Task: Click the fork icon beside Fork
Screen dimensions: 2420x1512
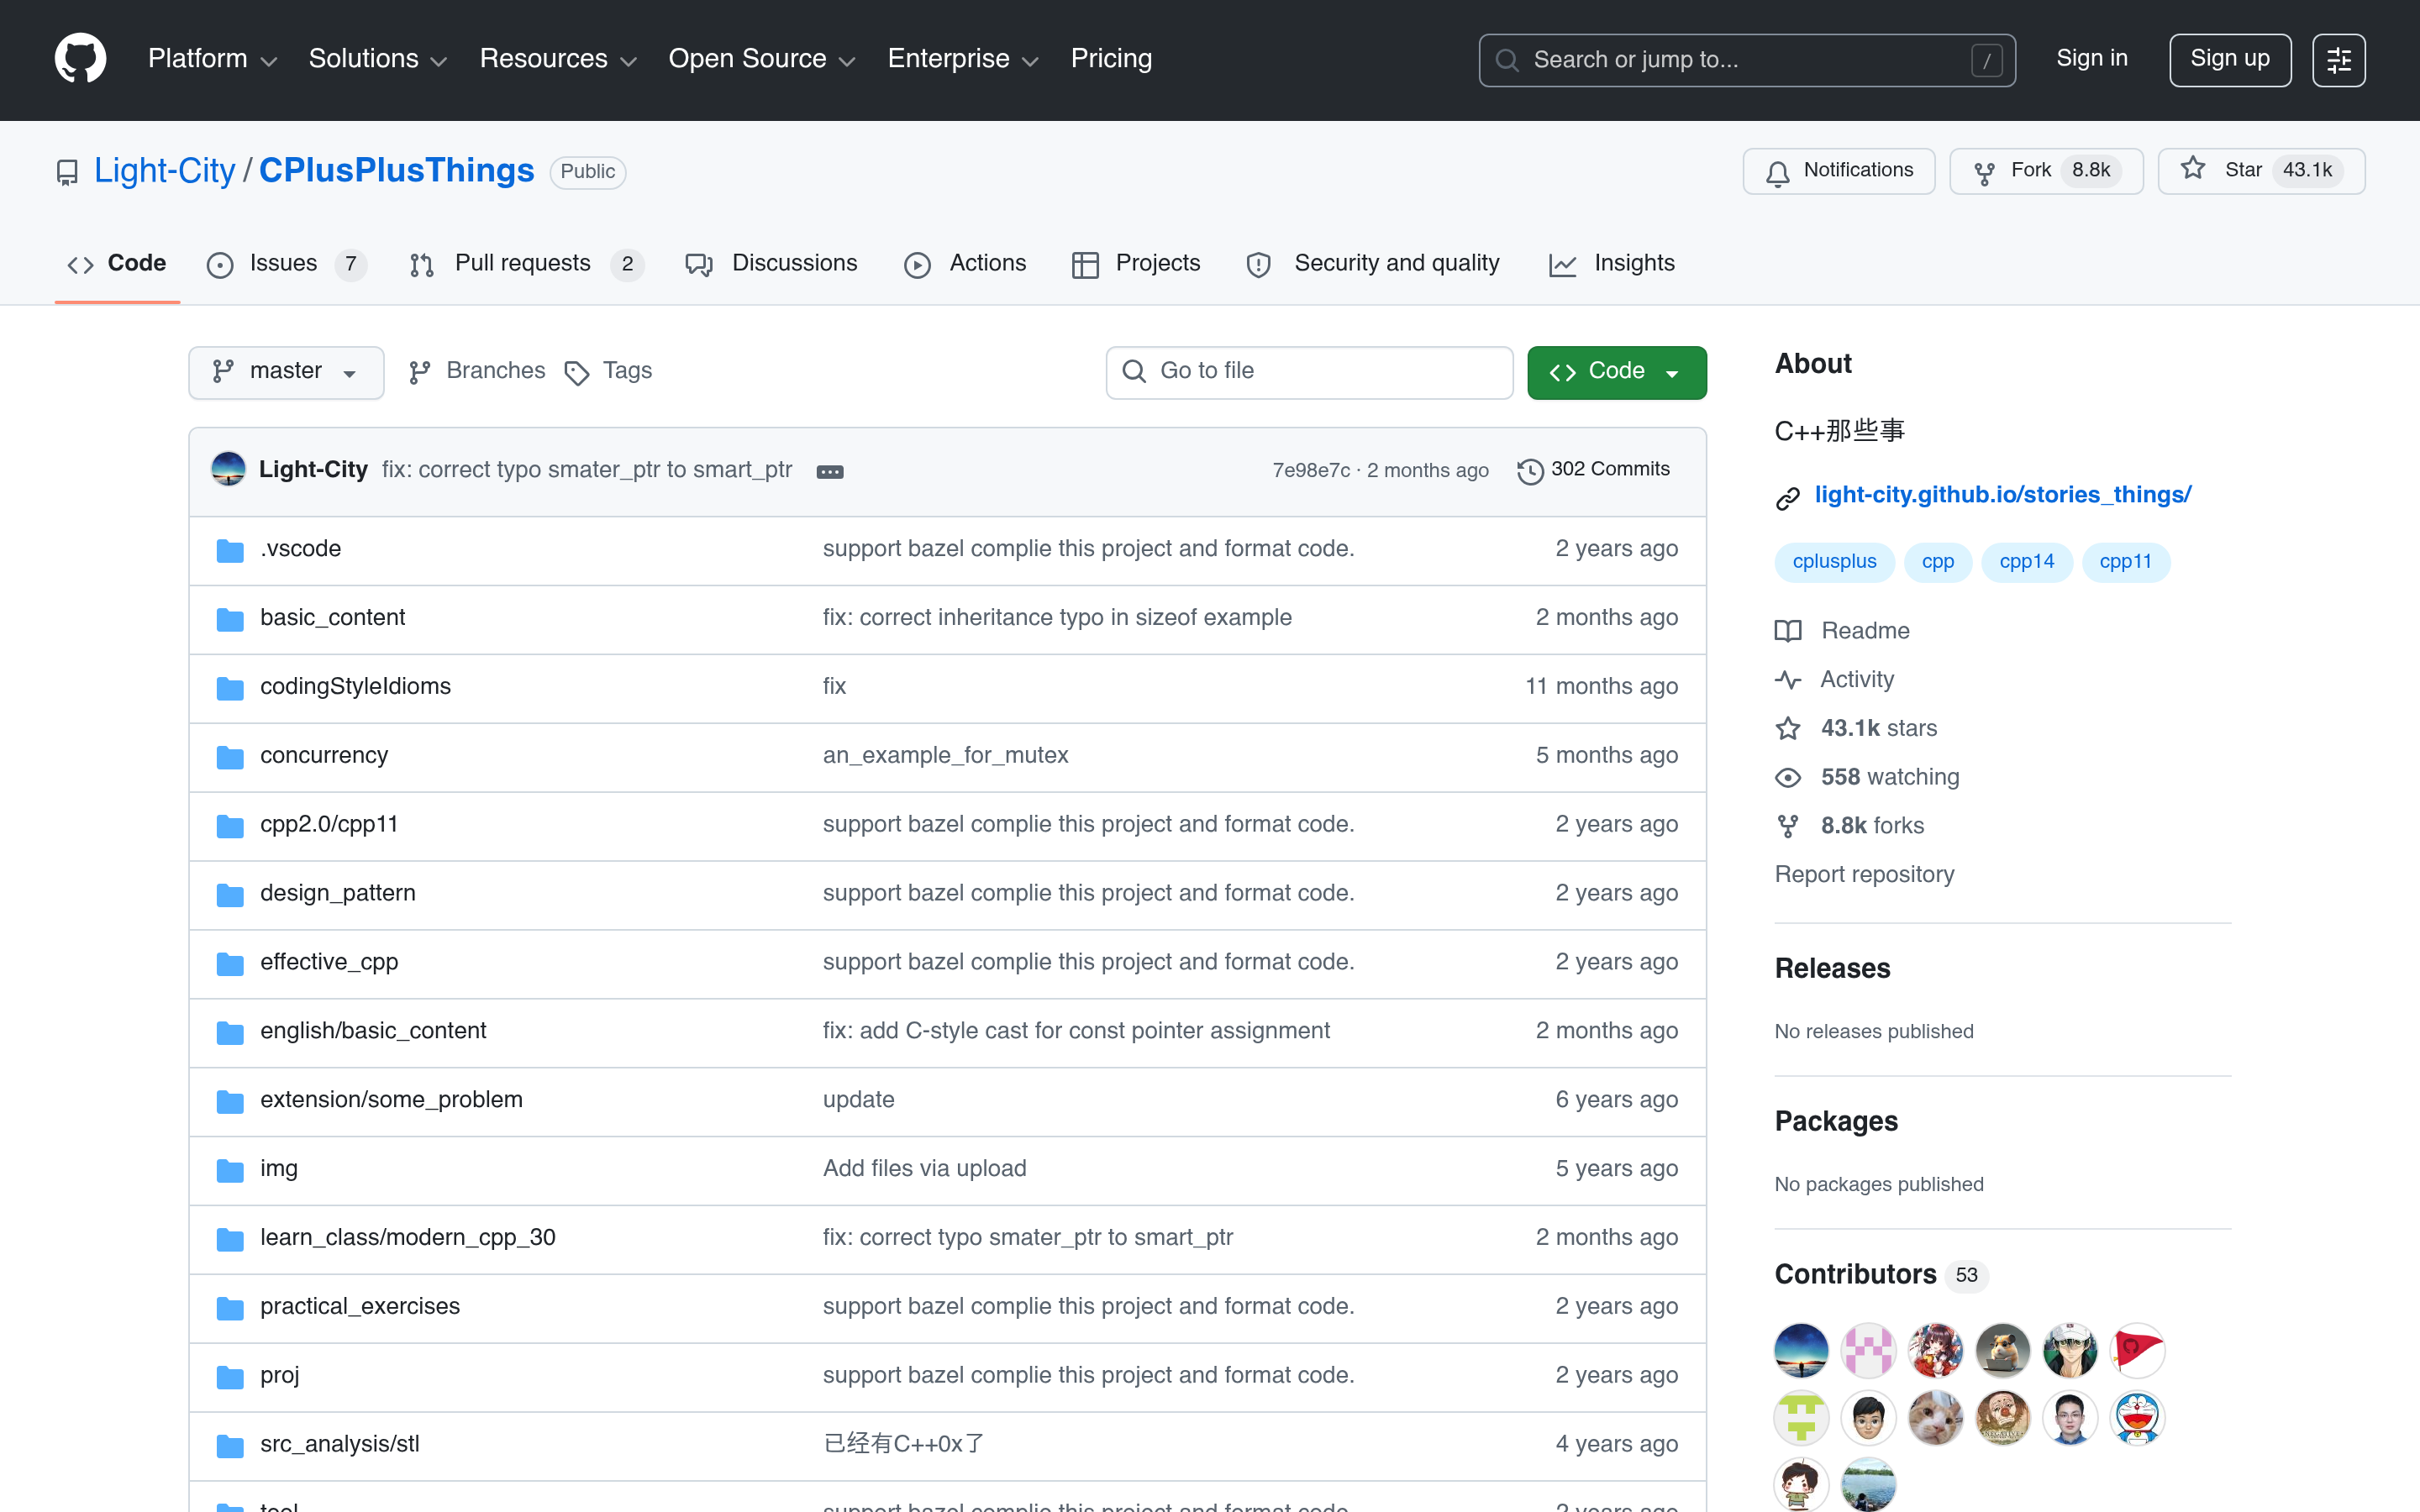Action: [x=1984, y=173]
